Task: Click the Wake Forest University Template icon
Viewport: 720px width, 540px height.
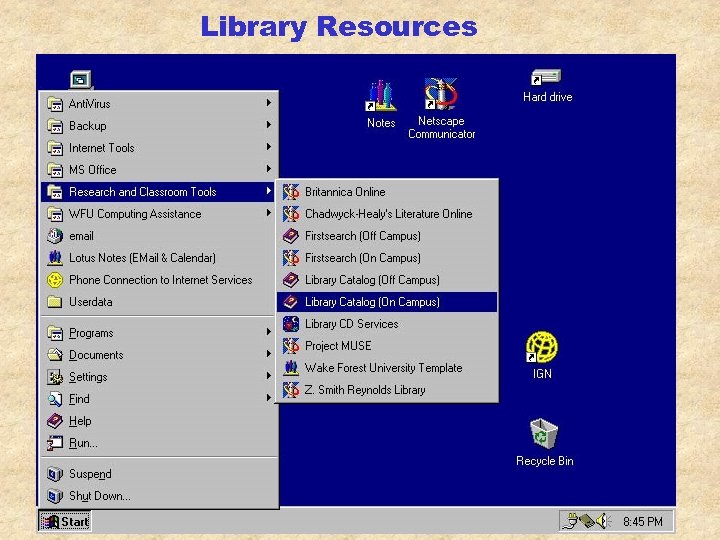Action: coord(291,368)
